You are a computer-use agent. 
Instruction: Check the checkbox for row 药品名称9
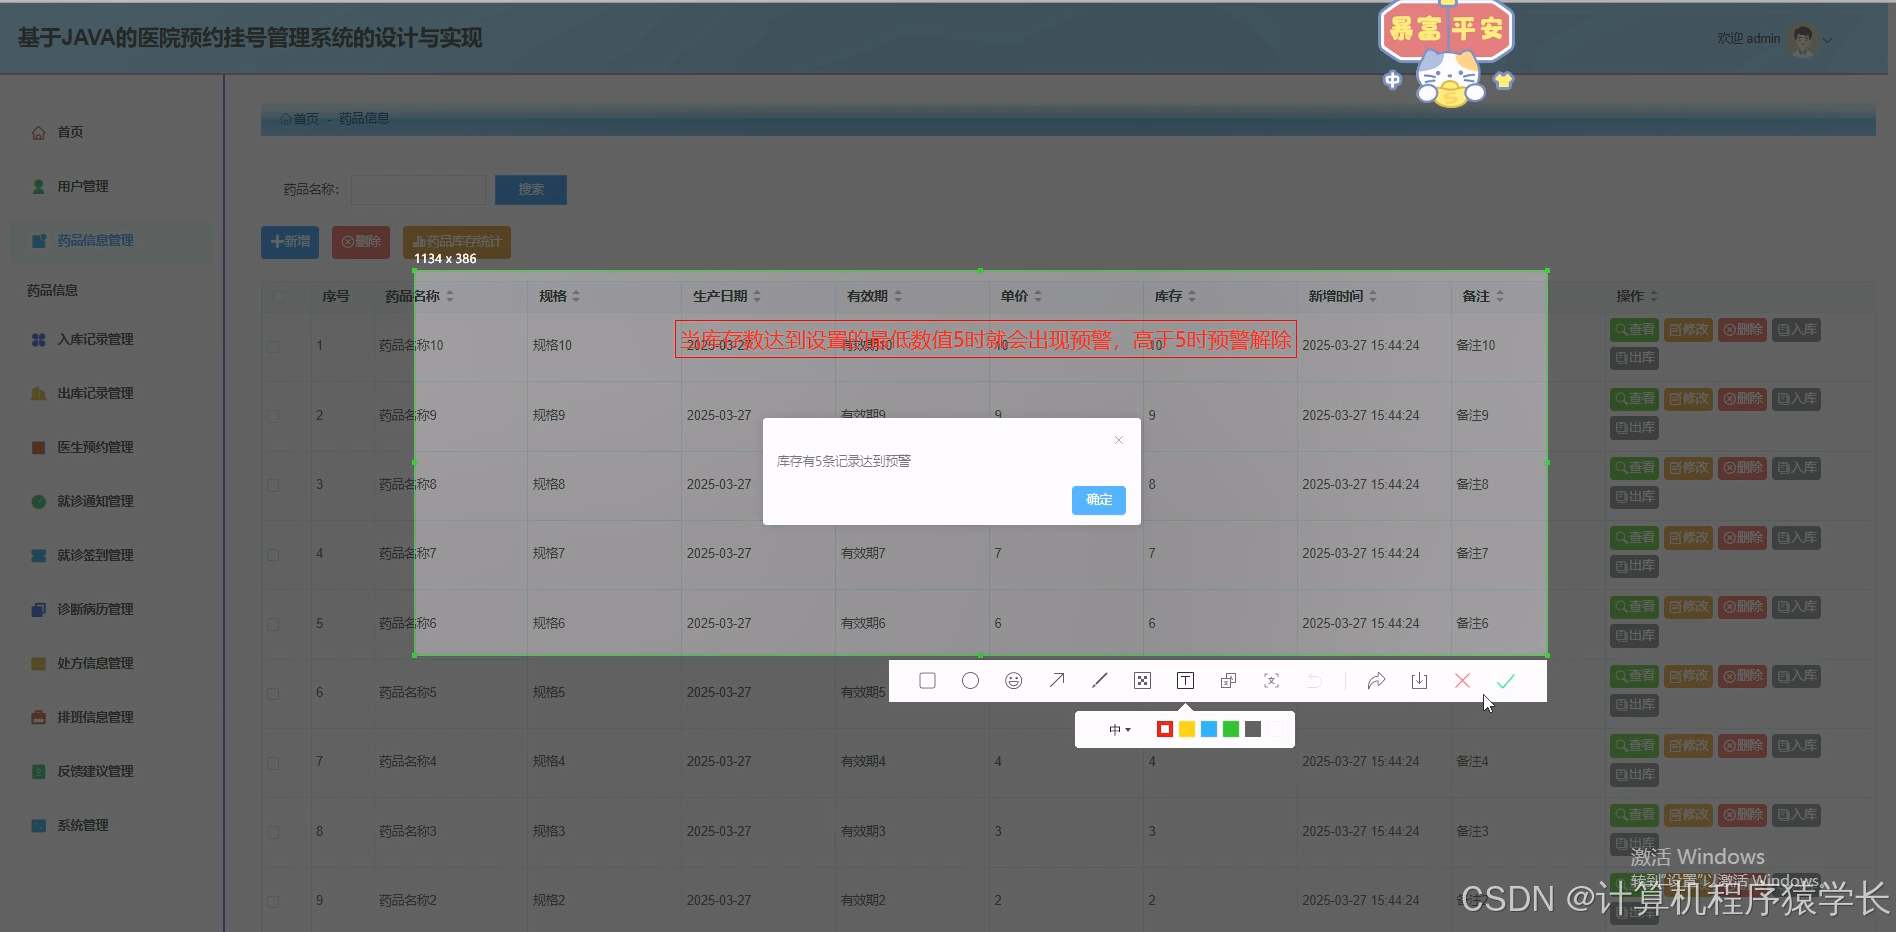[273, 416]
